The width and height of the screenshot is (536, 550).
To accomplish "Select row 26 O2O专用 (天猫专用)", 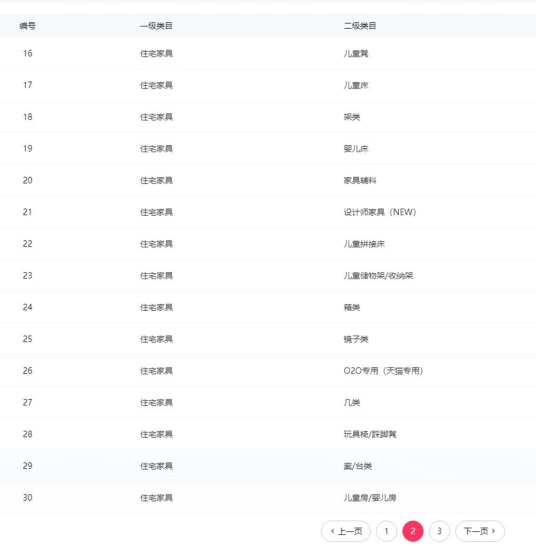I will (268, 371).
